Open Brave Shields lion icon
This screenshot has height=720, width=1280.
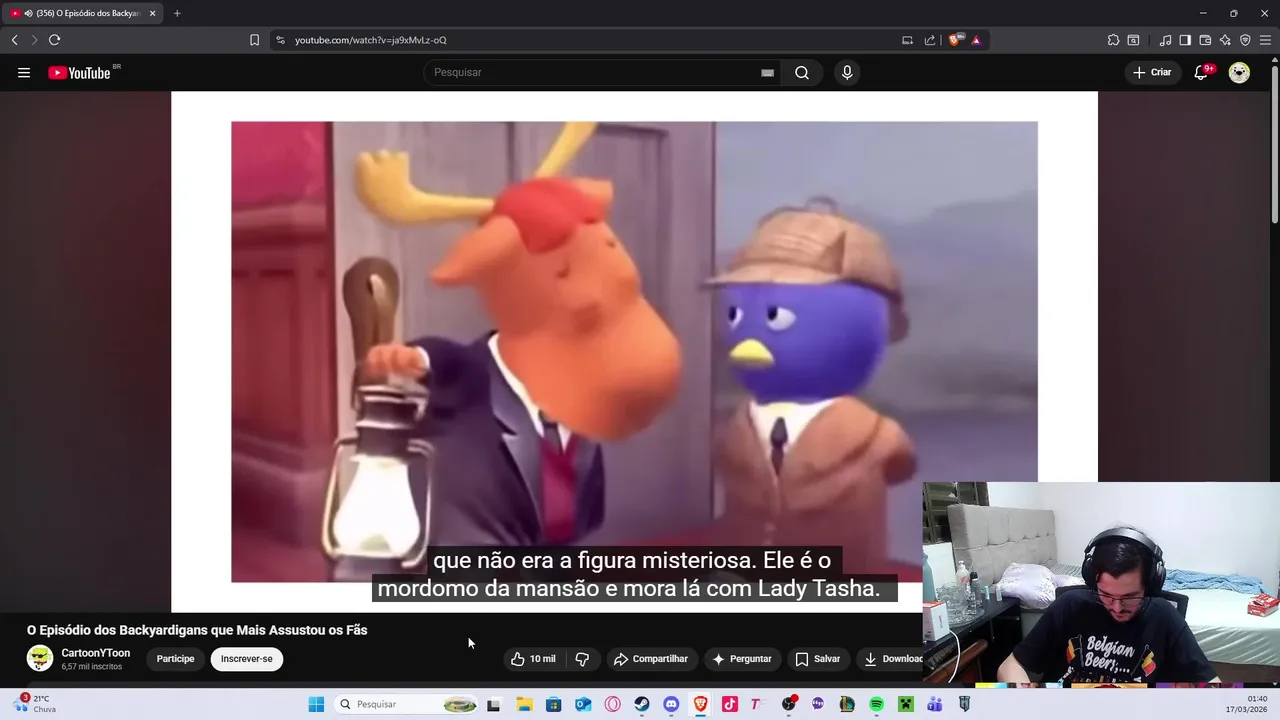tap(955, 40)
